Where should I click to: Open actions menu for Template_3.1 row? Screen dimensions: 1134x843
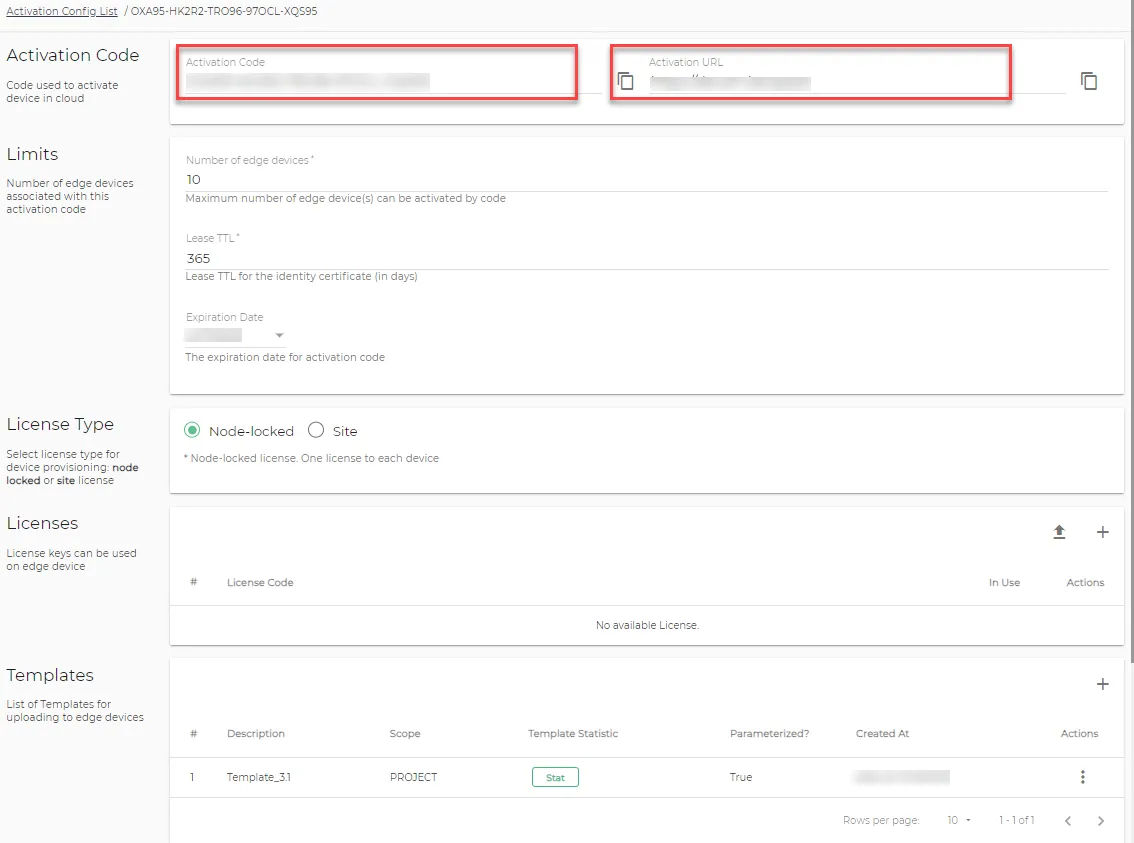pyautogui.click(x=1082, y=777)
